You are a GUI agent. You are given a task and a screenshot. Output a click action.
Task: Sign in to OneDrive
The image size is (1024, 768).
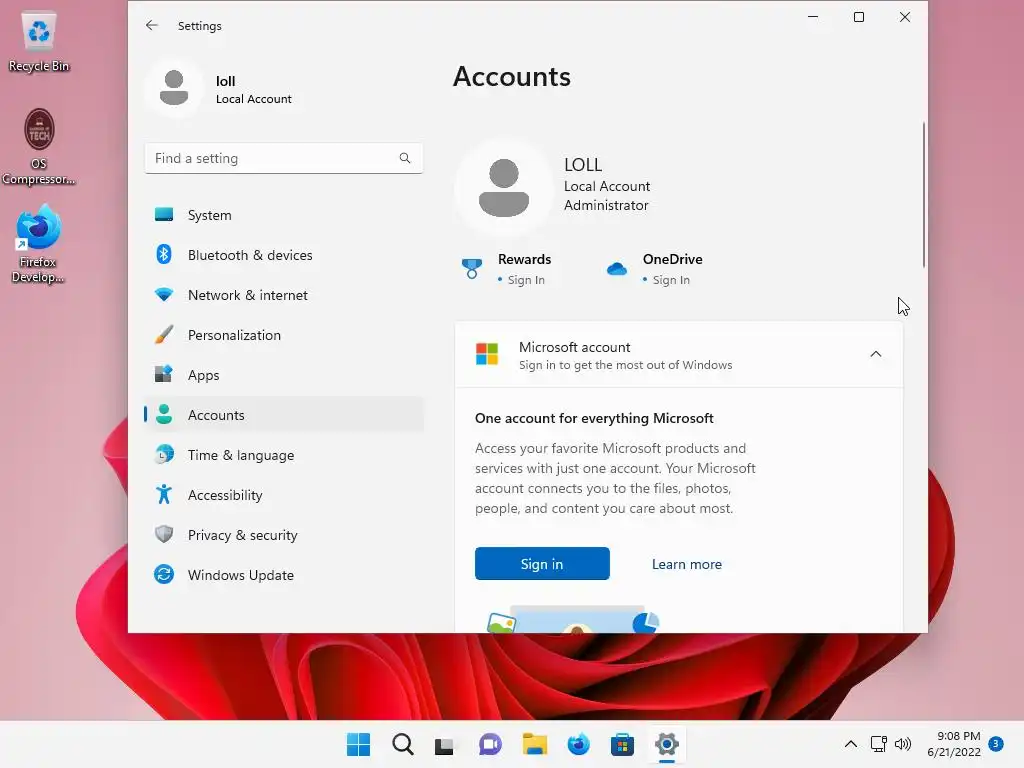671,280
